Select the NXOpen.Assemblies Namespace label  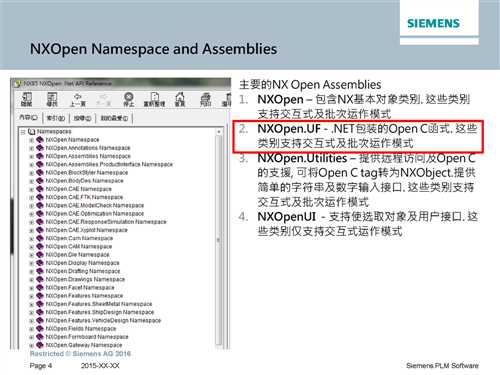click(x=88, y=156)
